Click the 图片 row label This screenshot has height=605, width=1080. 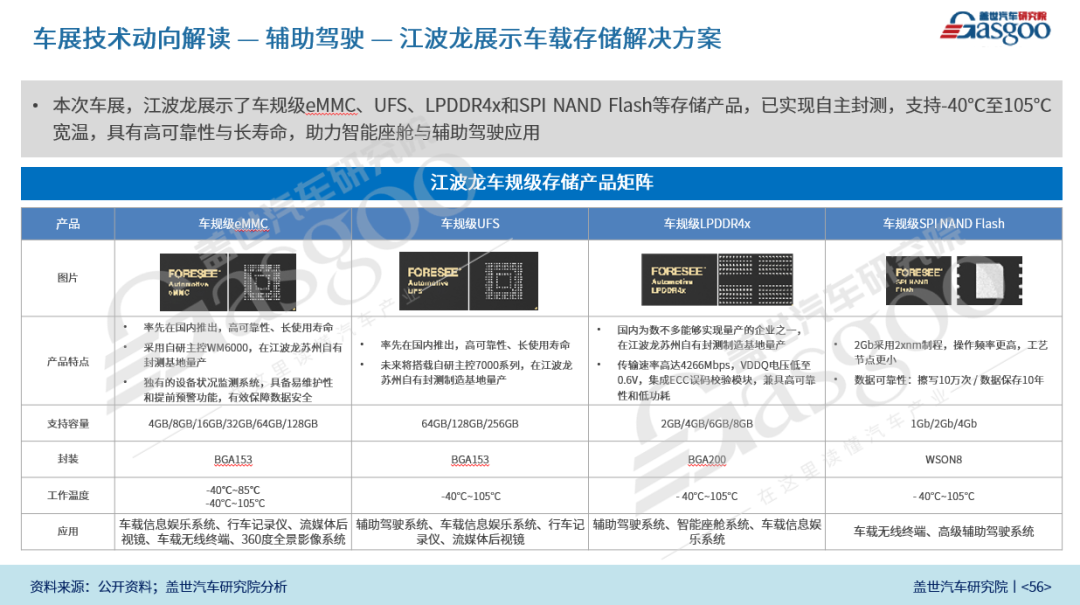coord(68,278)
